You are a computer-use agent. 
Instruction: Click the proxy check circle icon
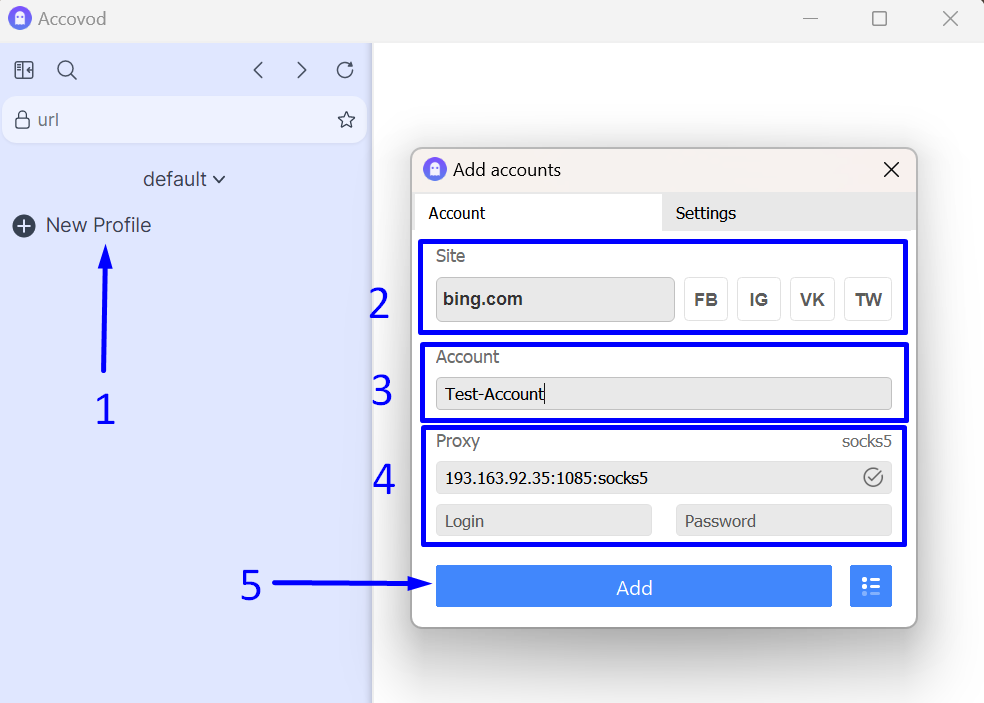tap(873, 478)
